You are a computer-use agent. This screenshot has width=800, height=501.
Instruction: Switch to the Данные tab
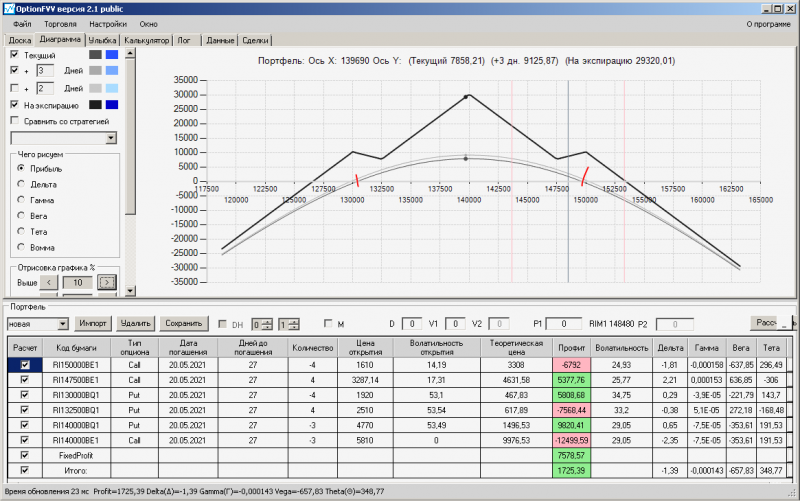(x=220, y=40)
